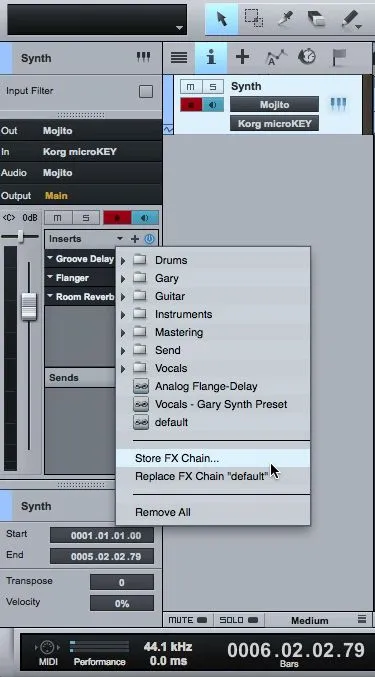Open Groove Delay insert menu arrow

(50, 258)
